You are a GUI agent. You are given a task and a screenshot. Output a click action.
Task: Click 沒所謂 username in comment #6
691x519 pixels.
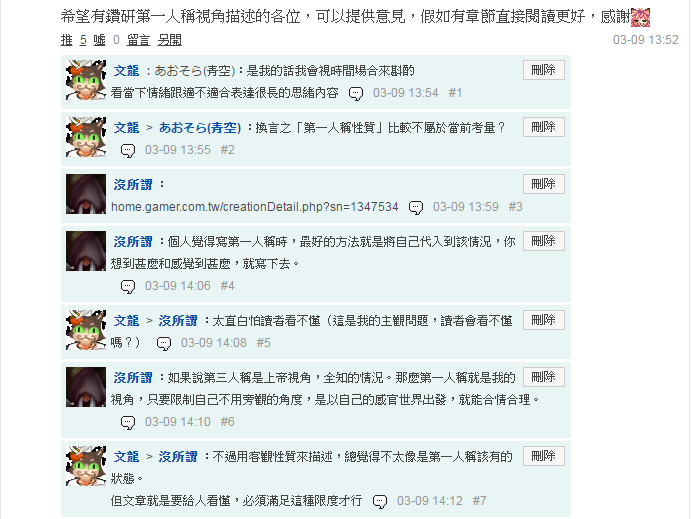point(133,378)
